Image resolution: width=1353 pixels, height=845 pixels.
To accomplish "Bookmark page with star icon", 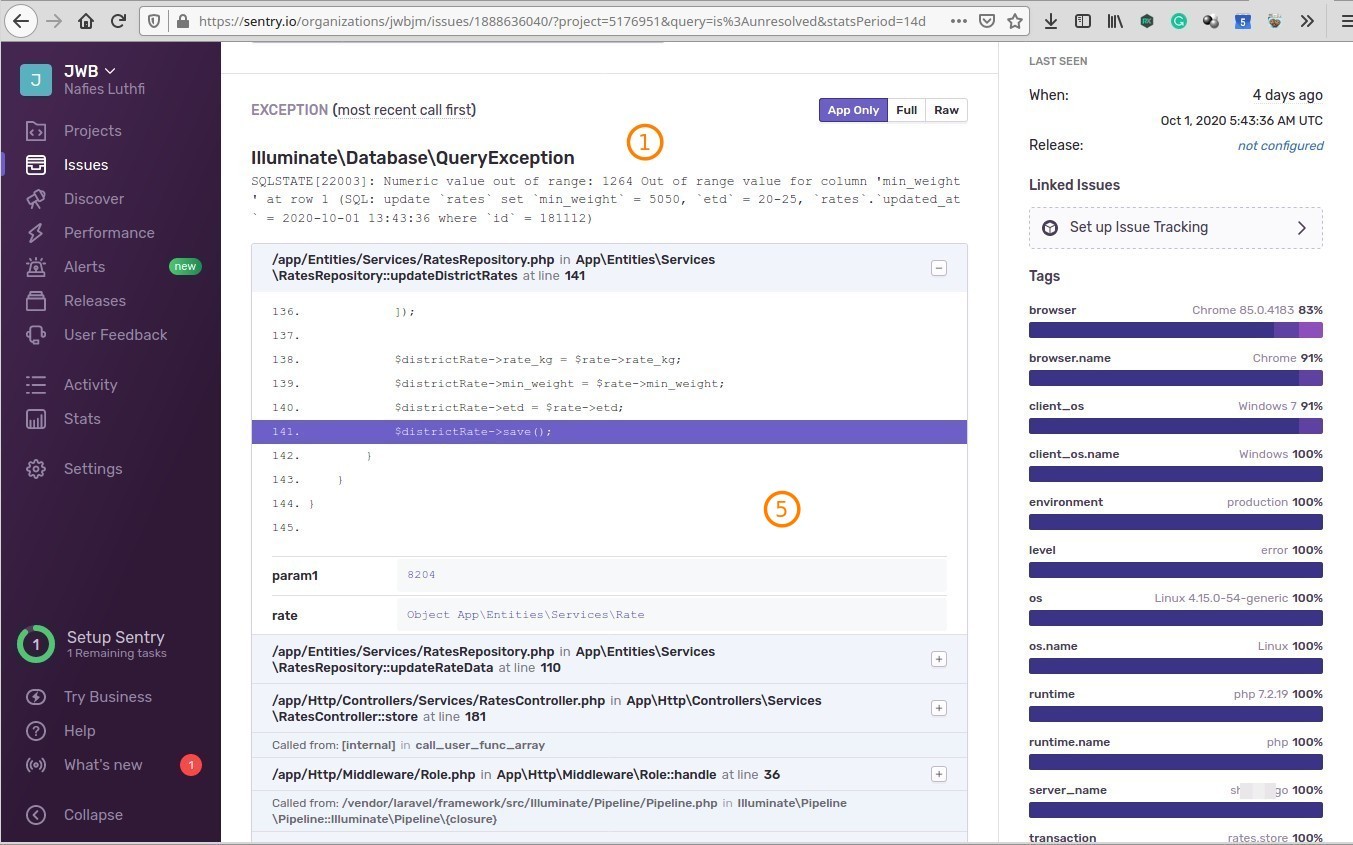I will tap(1015, 21).
